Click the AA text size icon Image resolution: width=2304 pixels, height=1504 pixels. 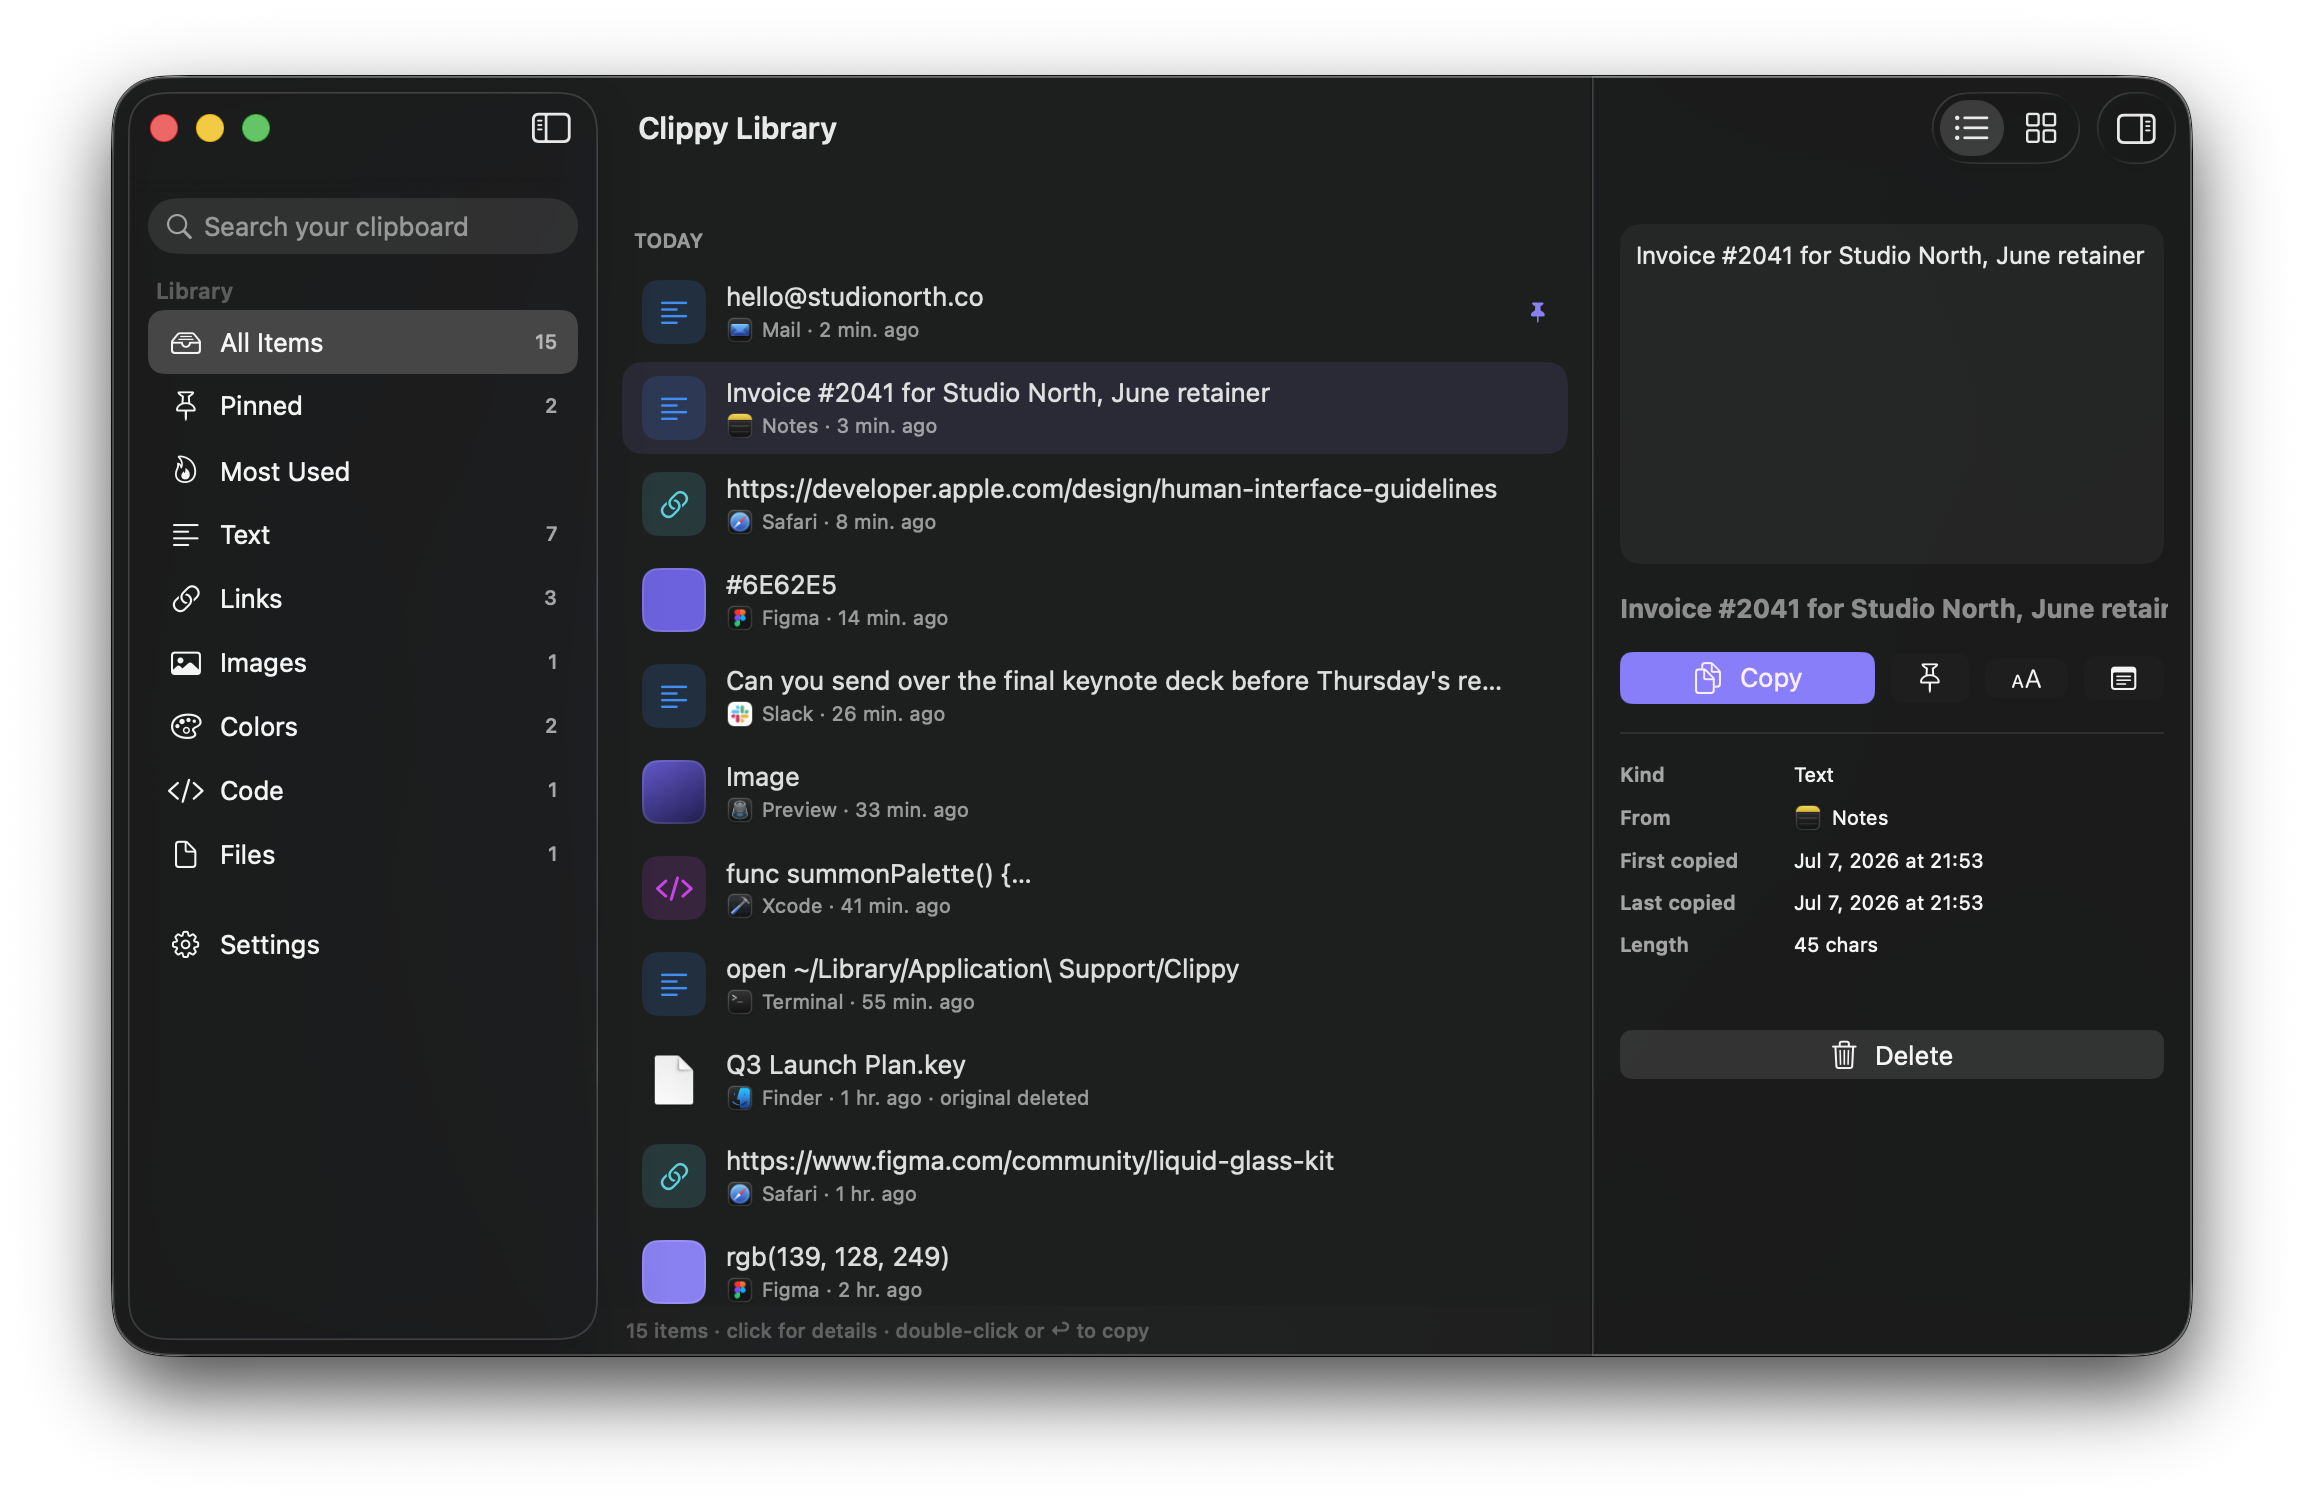click(2026, 680)
